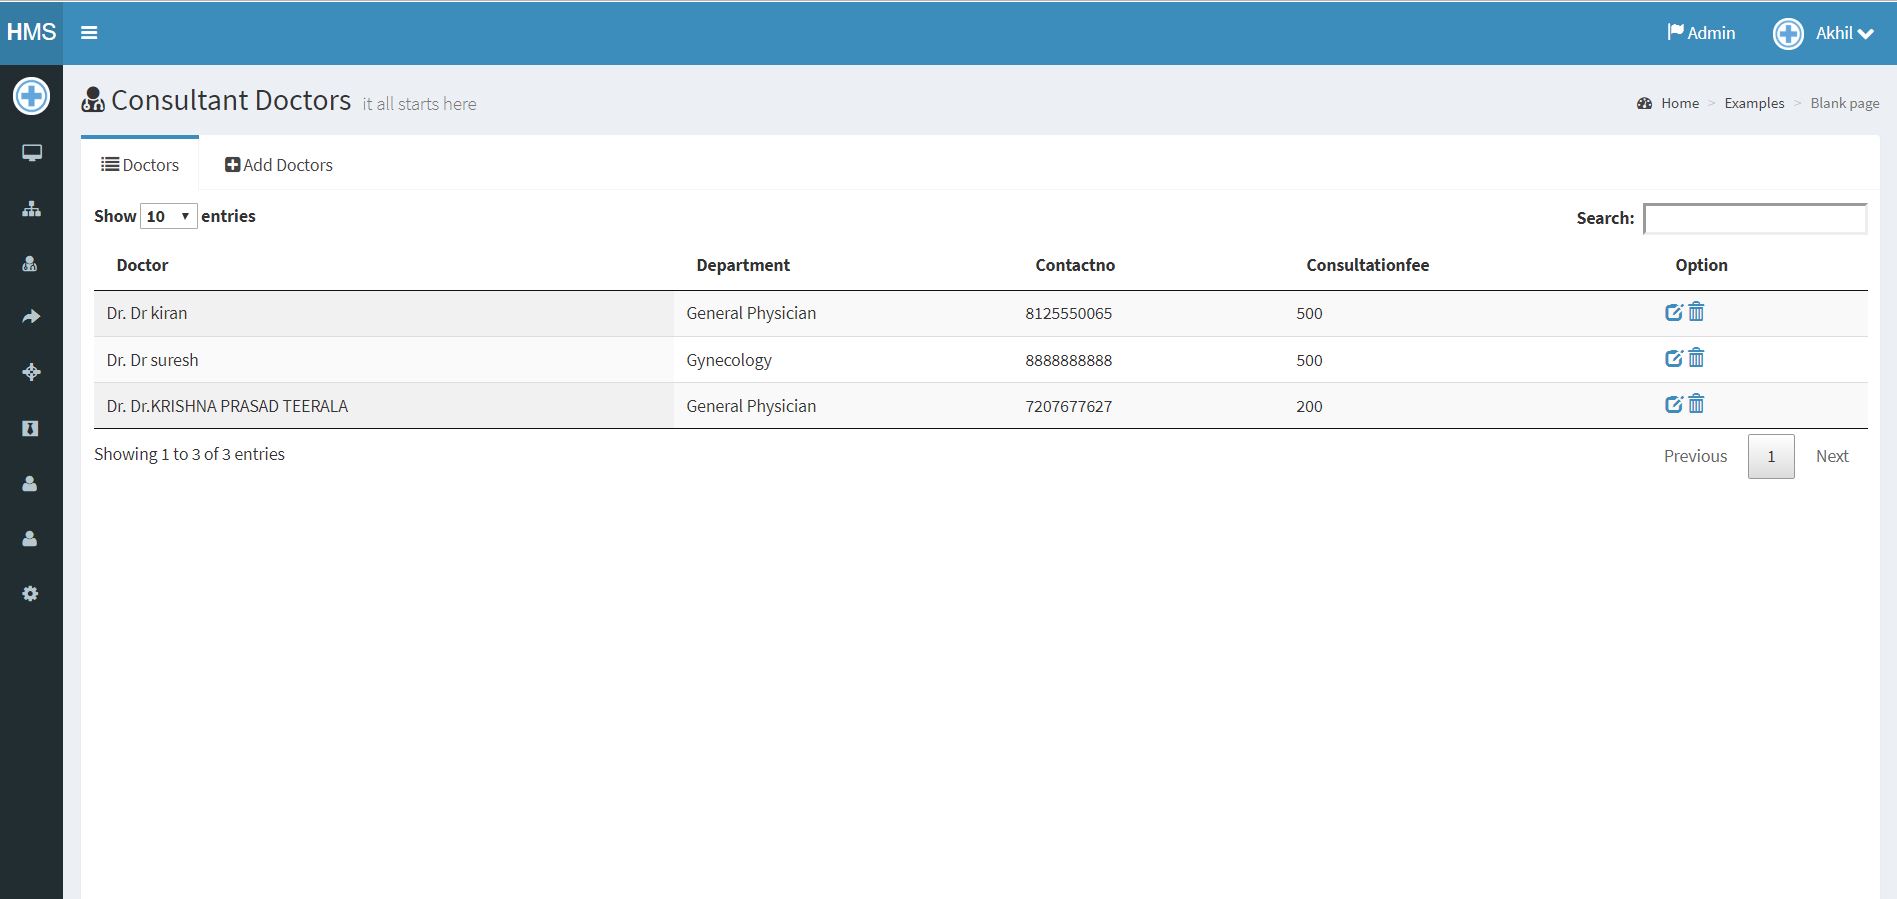This screenshot has width=1897, height=899.
Task: Focus the Search input field
Action: (x=1754, y=218)
